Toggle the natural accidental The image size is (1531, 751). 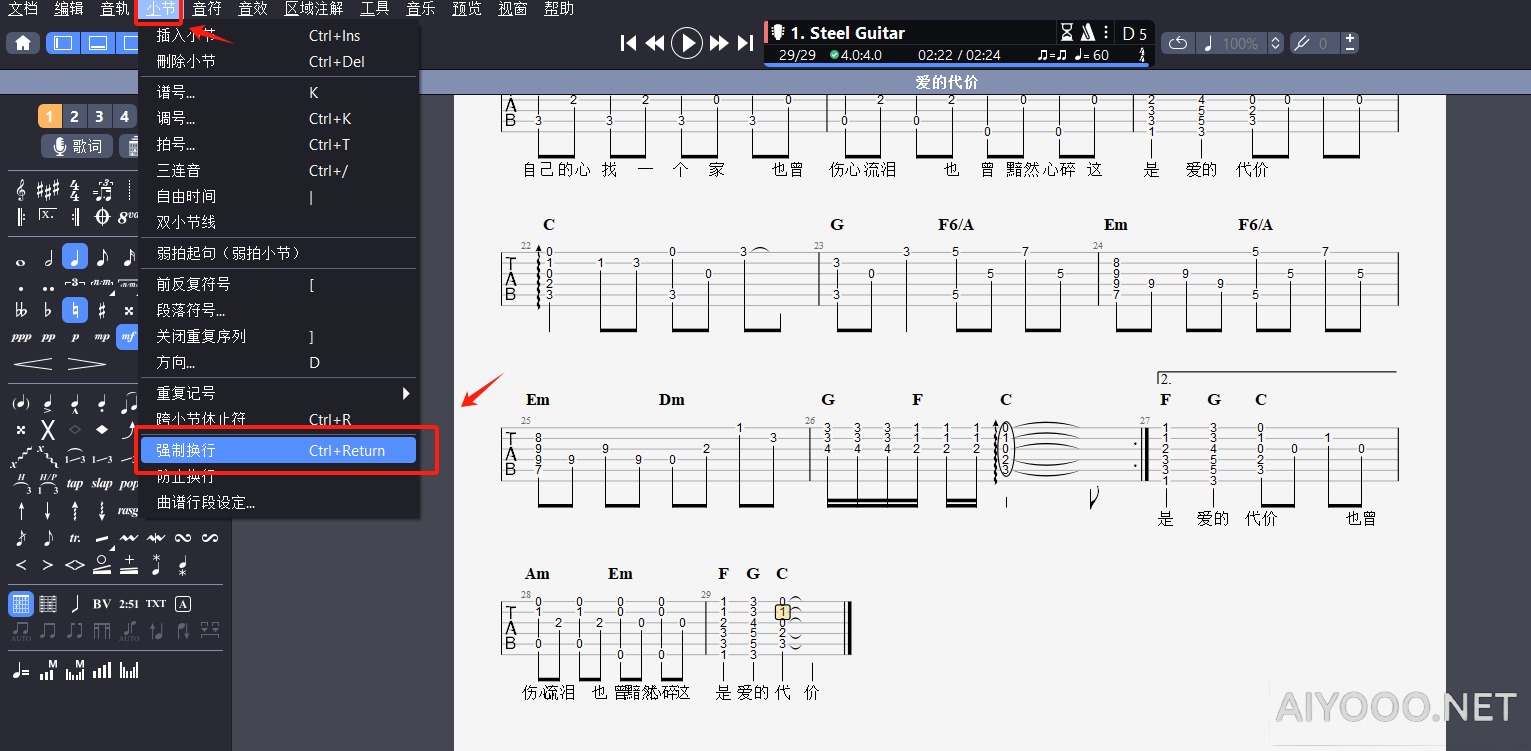75,311
